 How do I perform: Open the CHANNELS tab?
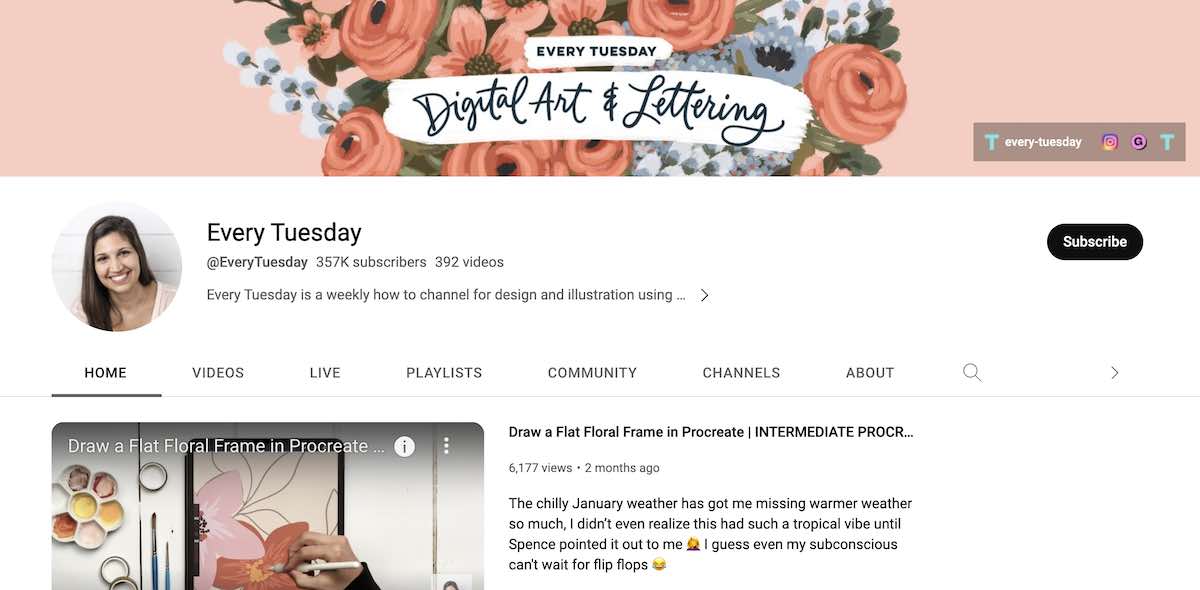click(x=741, y=373)
